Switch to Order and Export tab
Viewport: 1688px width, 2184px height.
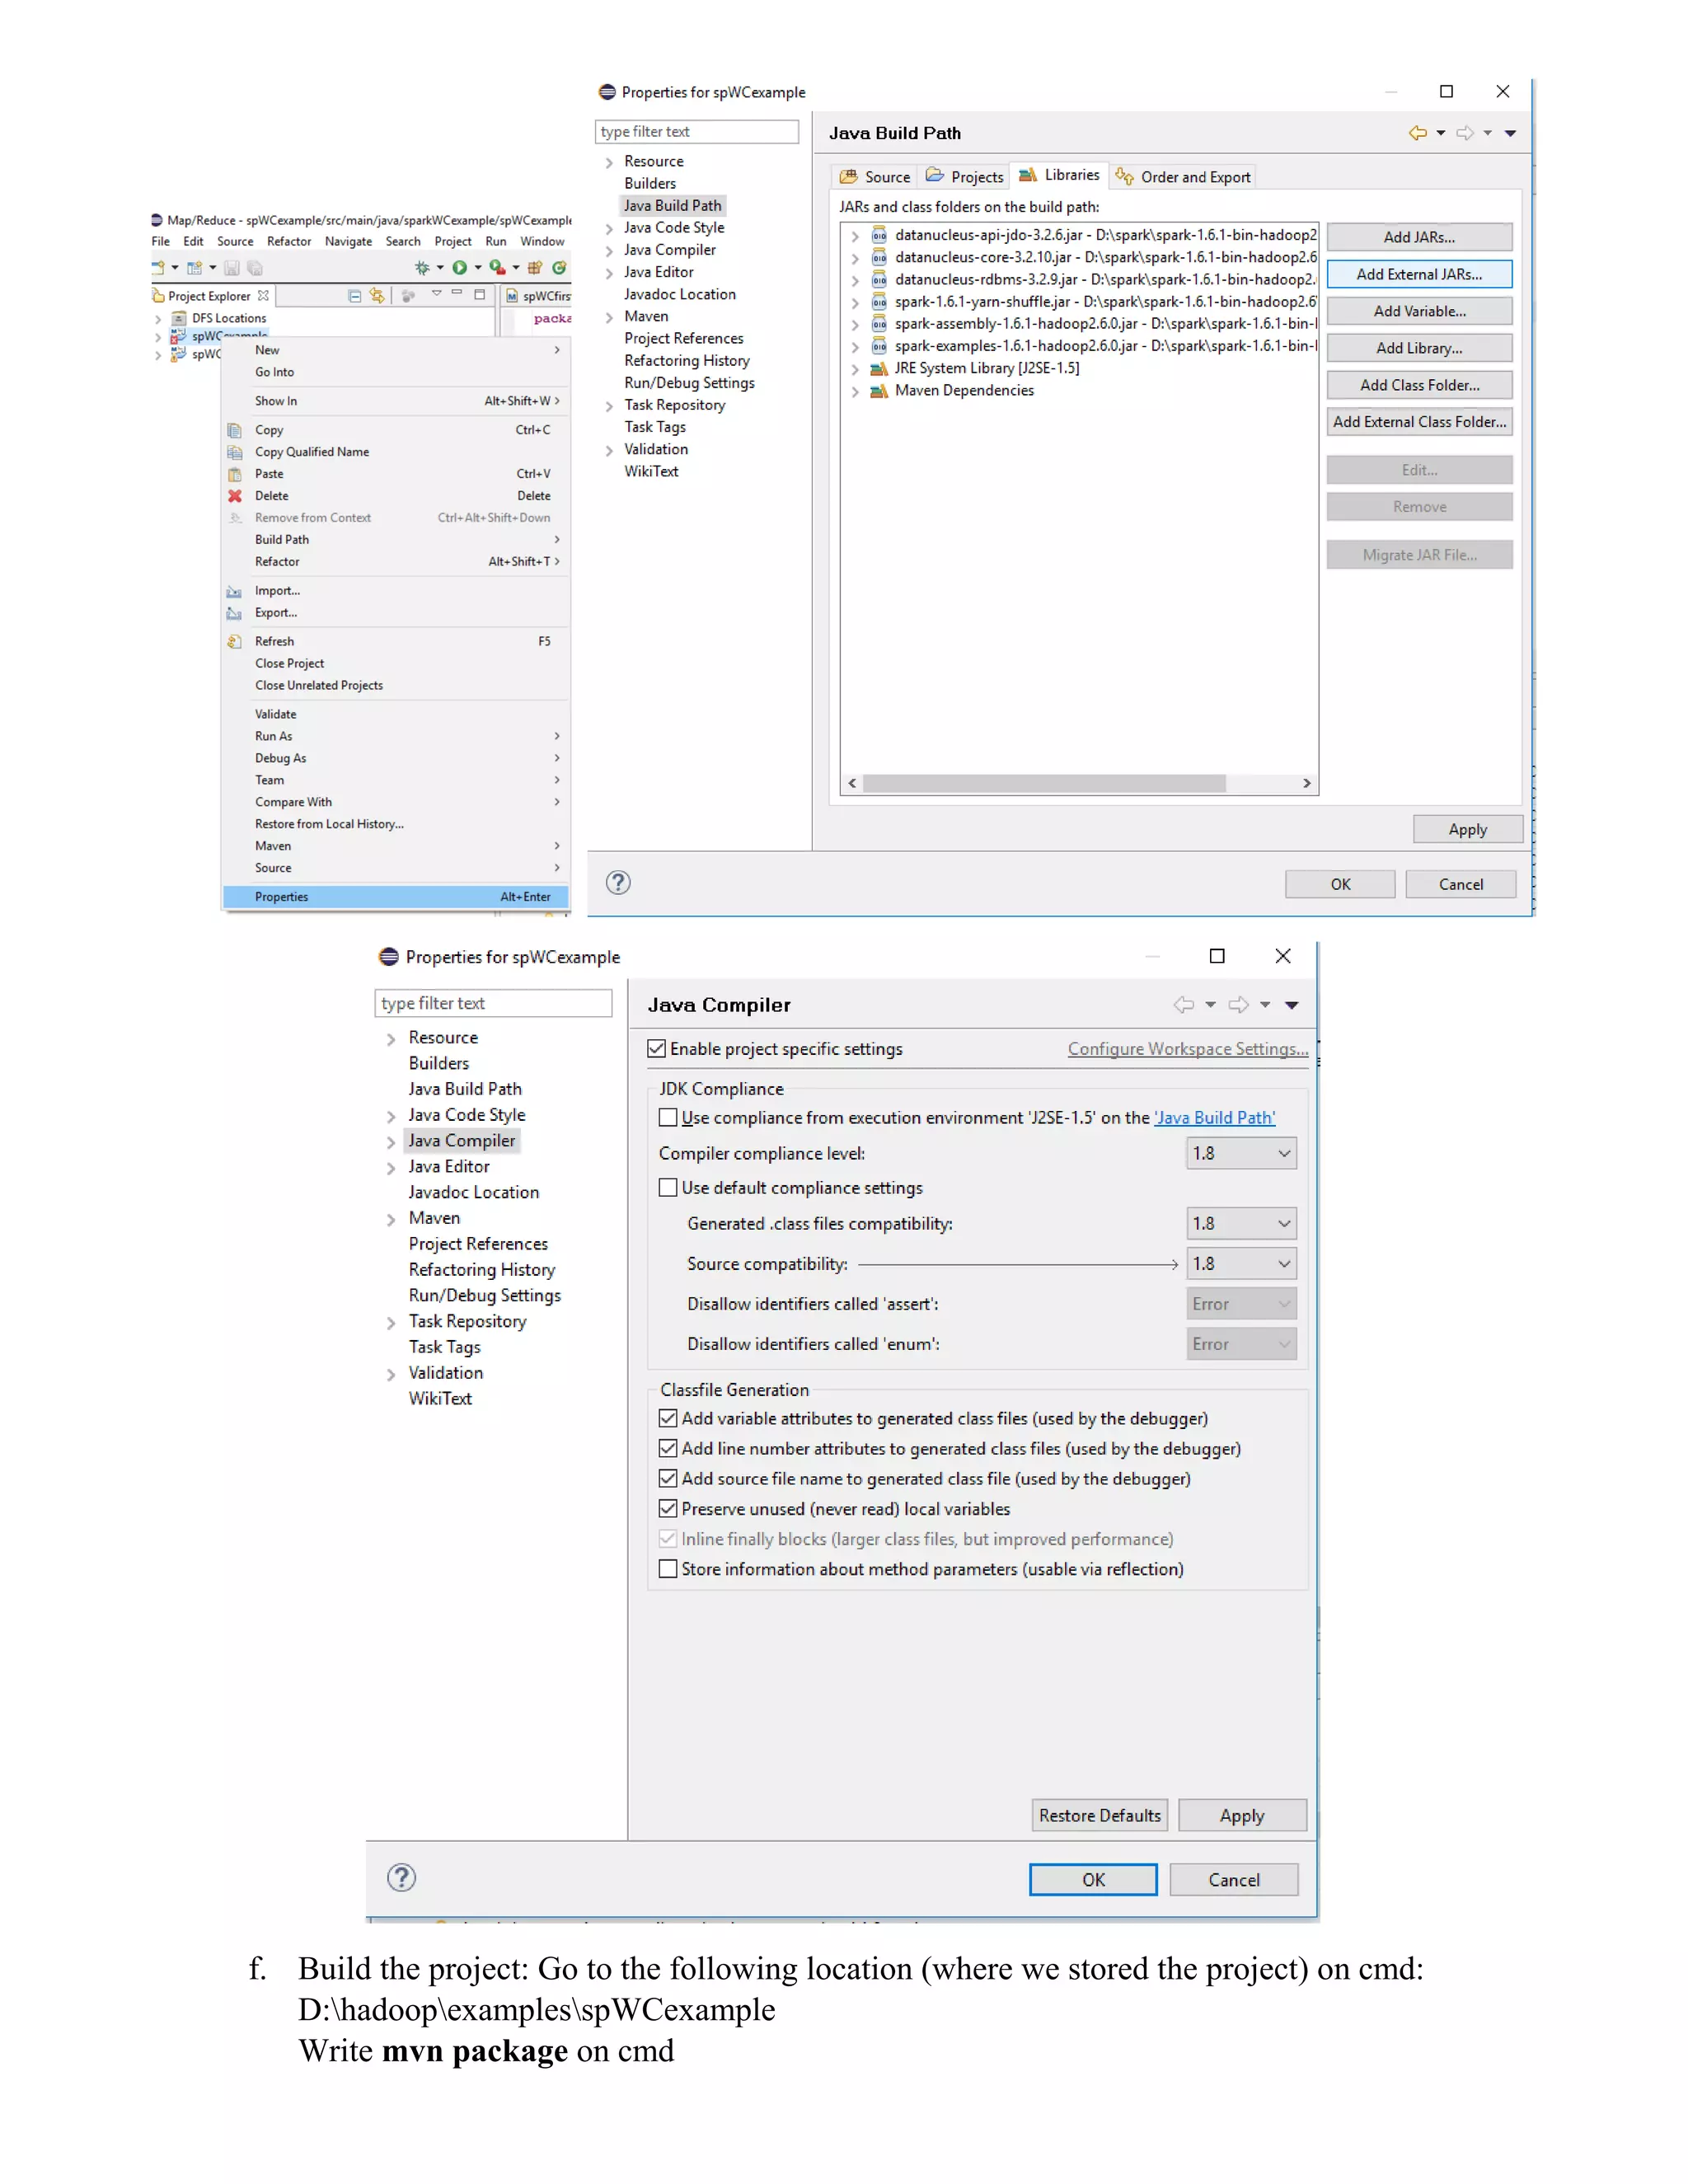(x=1184, y=177)
